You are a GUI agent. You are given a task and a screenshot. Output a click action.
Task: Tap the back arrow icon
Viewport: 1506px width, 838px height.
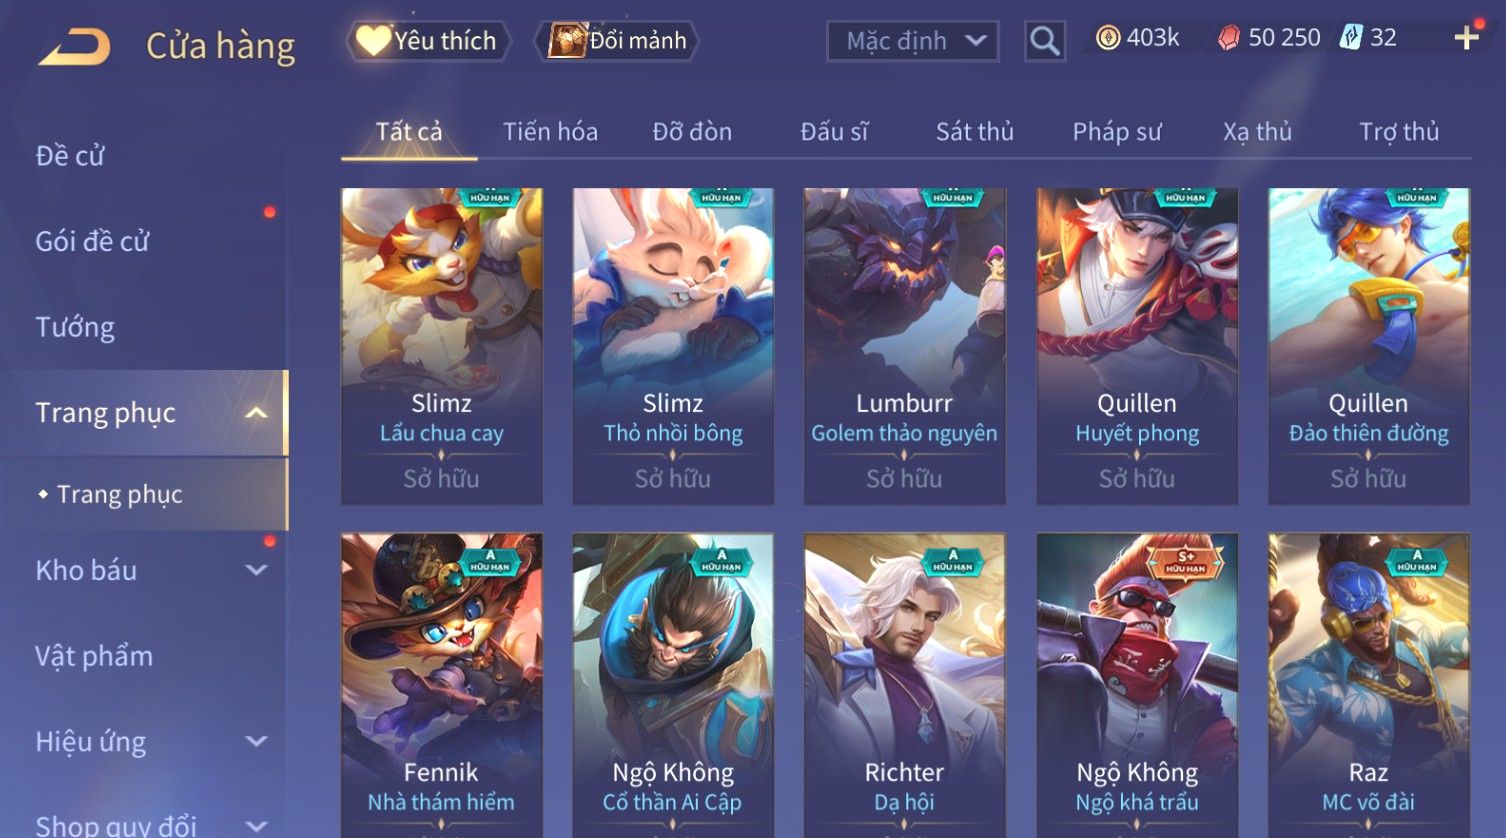click(74, 47)
